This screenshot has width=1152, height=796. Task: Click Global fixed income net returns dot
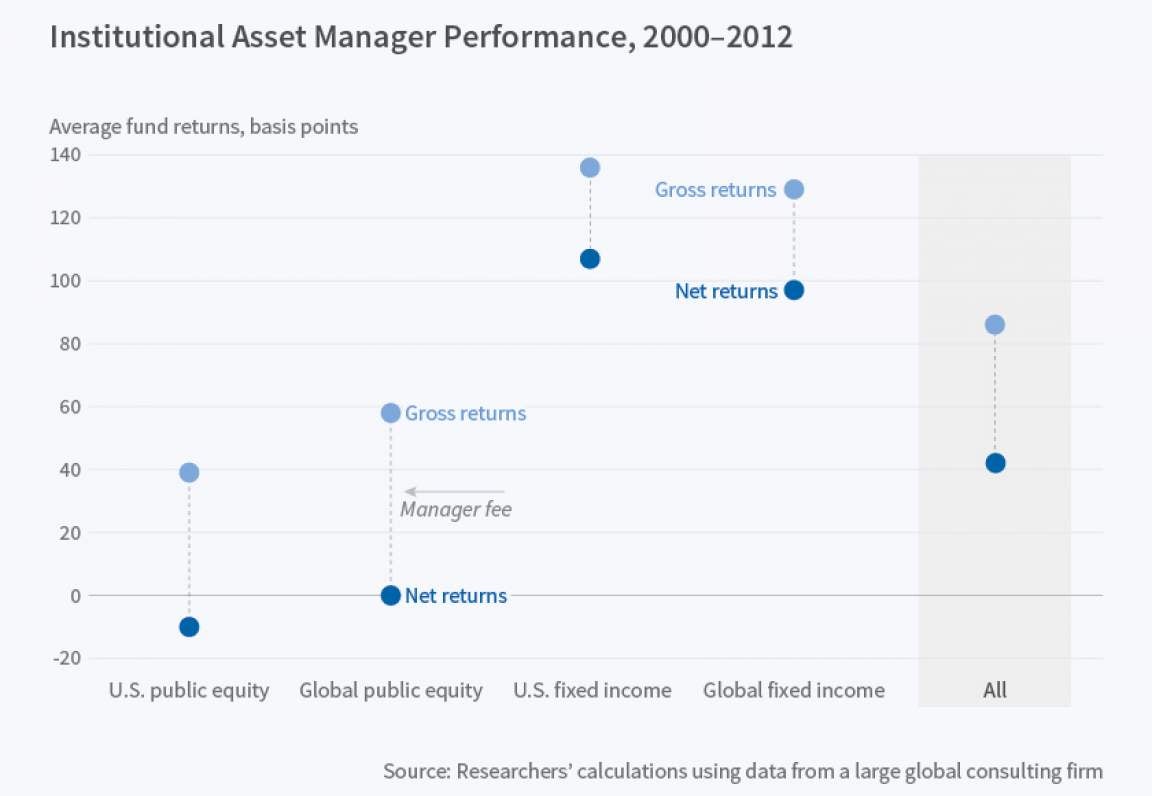794,290
